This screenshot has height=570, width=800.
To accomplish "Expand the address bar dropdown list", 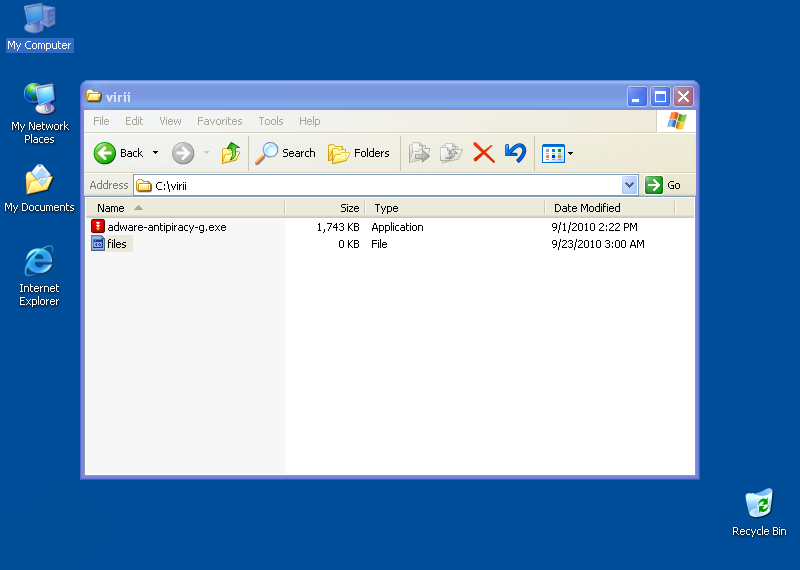I will (x=630, y=185).
